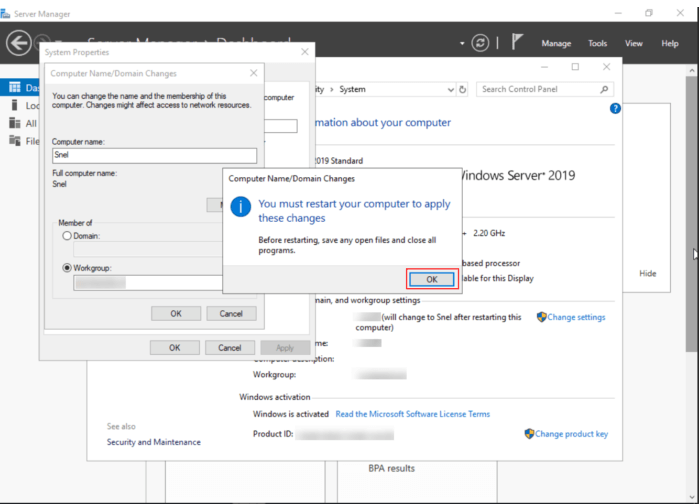This screenshot has width=700, height=504.
Task: Refresh the Control Panel address bar
Action: click(x=462, y=89)
